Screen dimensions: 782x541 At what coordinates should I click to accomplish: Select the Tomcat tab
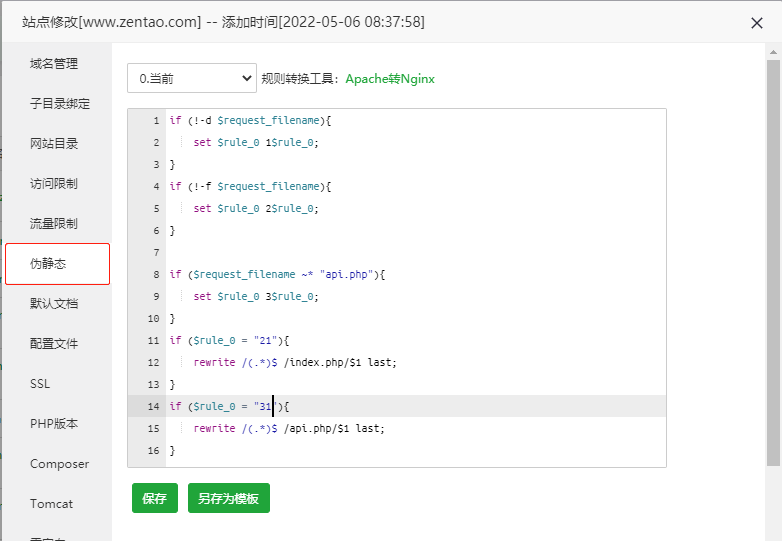click(x=51, y=504)
